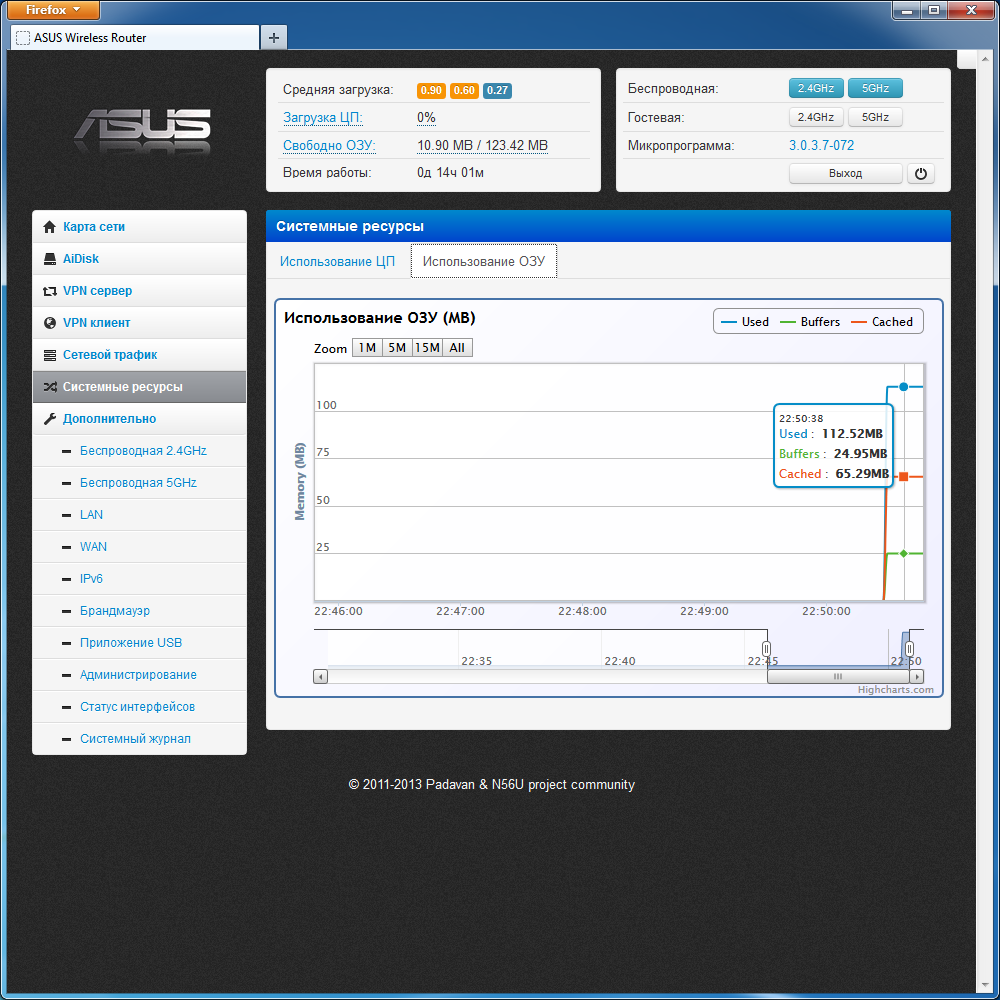Click the 10.90 MB / 123.42 MB value
The image size is (1000, 1000).
[482, 145]
